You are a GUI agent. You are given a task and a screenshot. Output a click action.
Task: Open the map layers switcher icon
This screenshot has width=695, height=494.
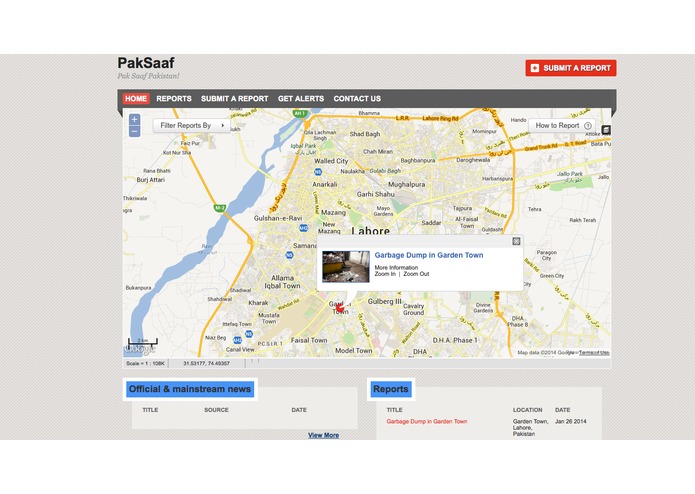(x=605, y=130)
